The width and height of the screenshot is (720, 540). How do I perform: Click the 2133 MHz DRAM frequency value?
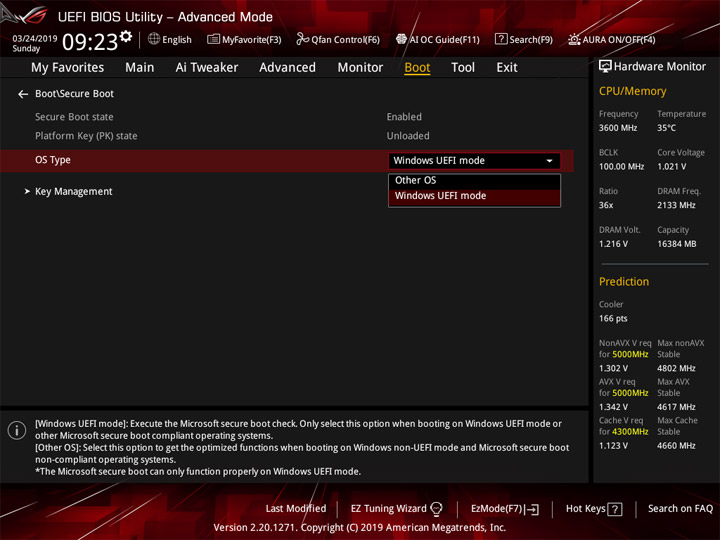[676, 205]
